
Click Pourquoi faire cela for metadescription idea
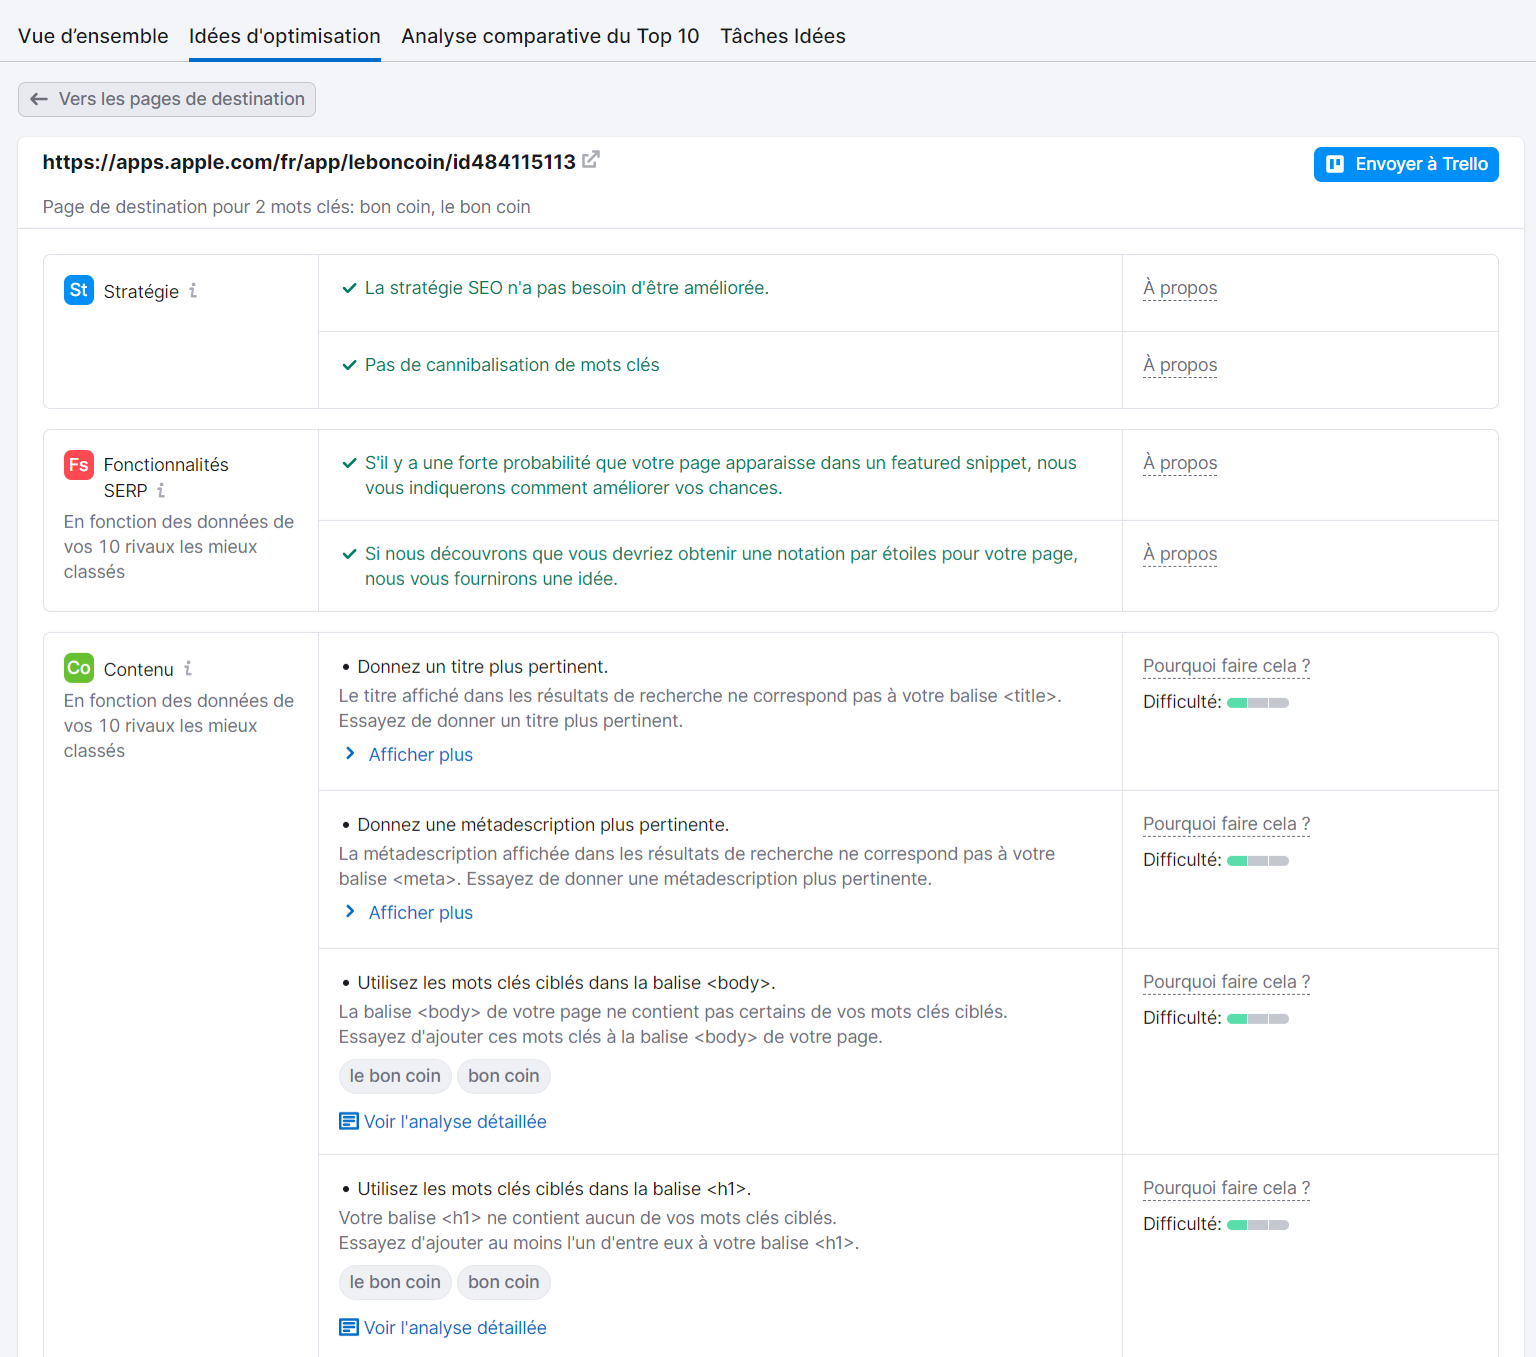[1226, 824]
